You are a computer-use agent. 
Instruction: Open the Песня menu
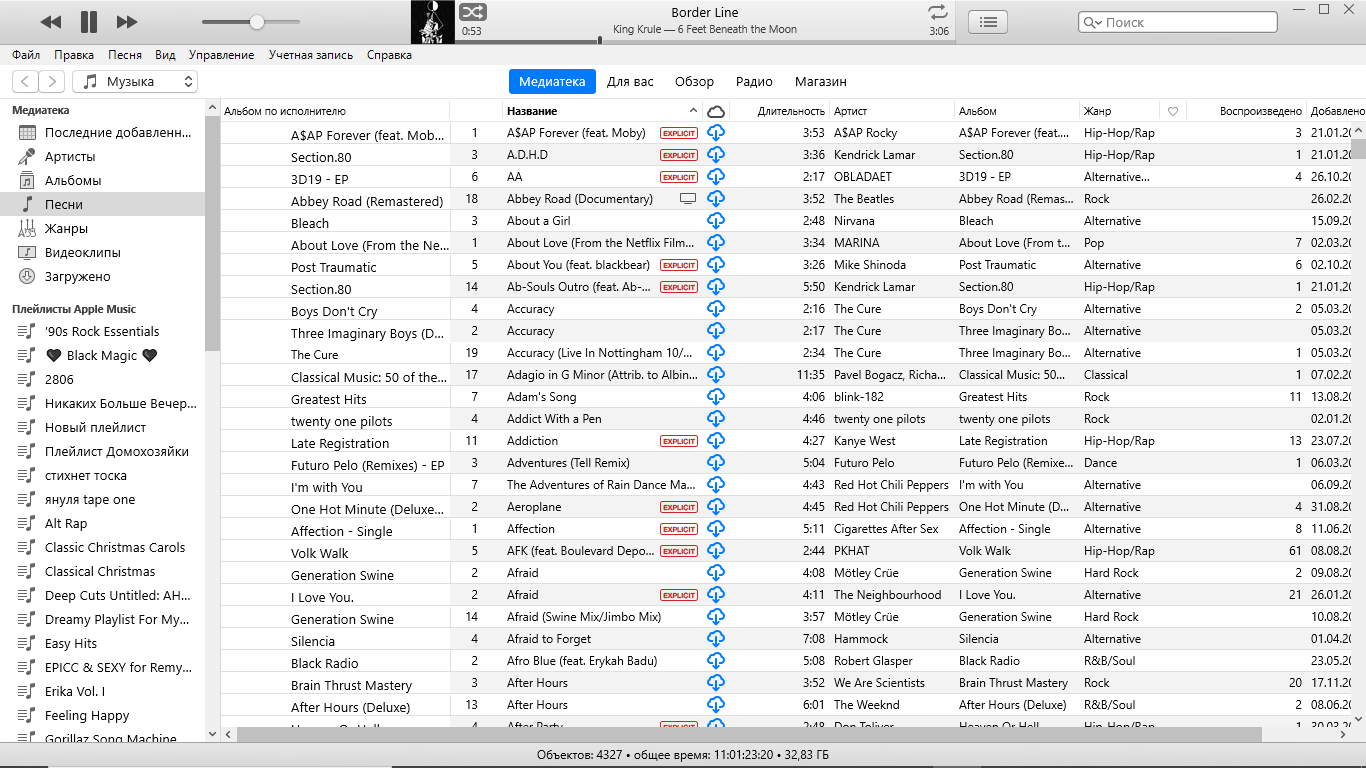click(x=125, y=55)
